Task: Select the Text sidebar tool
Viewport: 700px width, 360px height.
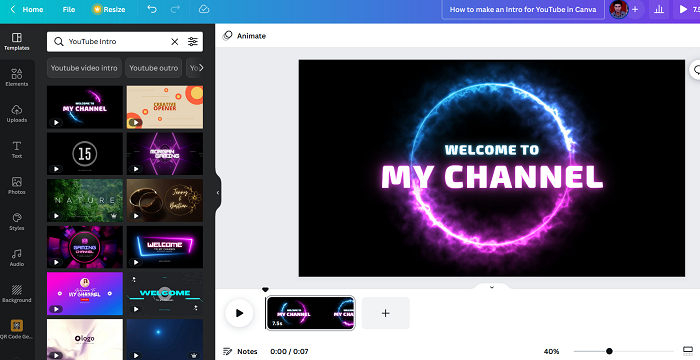Action: click(17, 150)
